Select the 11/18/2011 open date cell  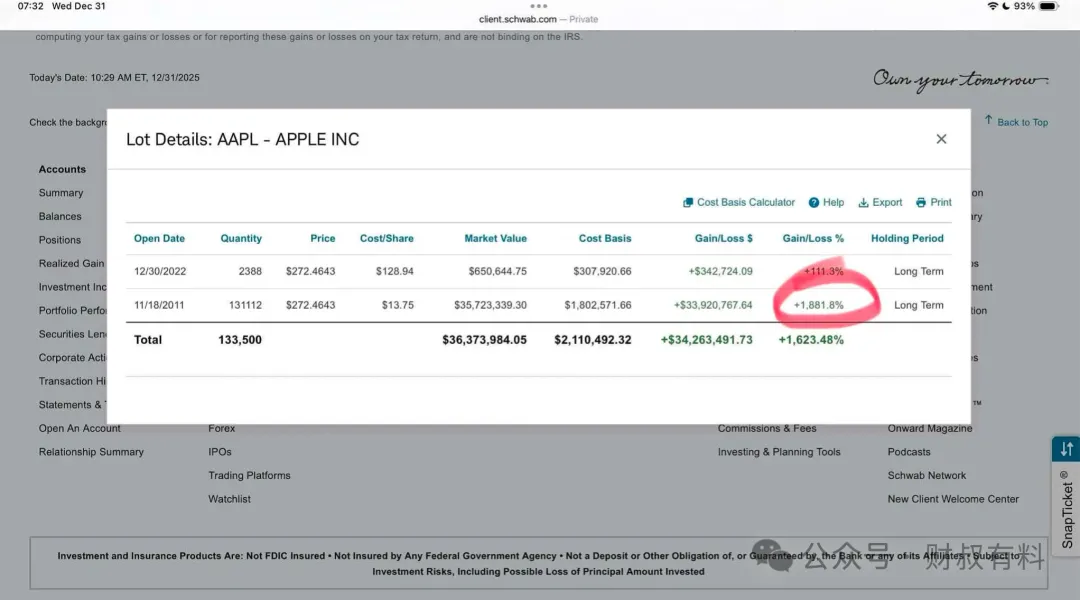[x=159, y=305]
